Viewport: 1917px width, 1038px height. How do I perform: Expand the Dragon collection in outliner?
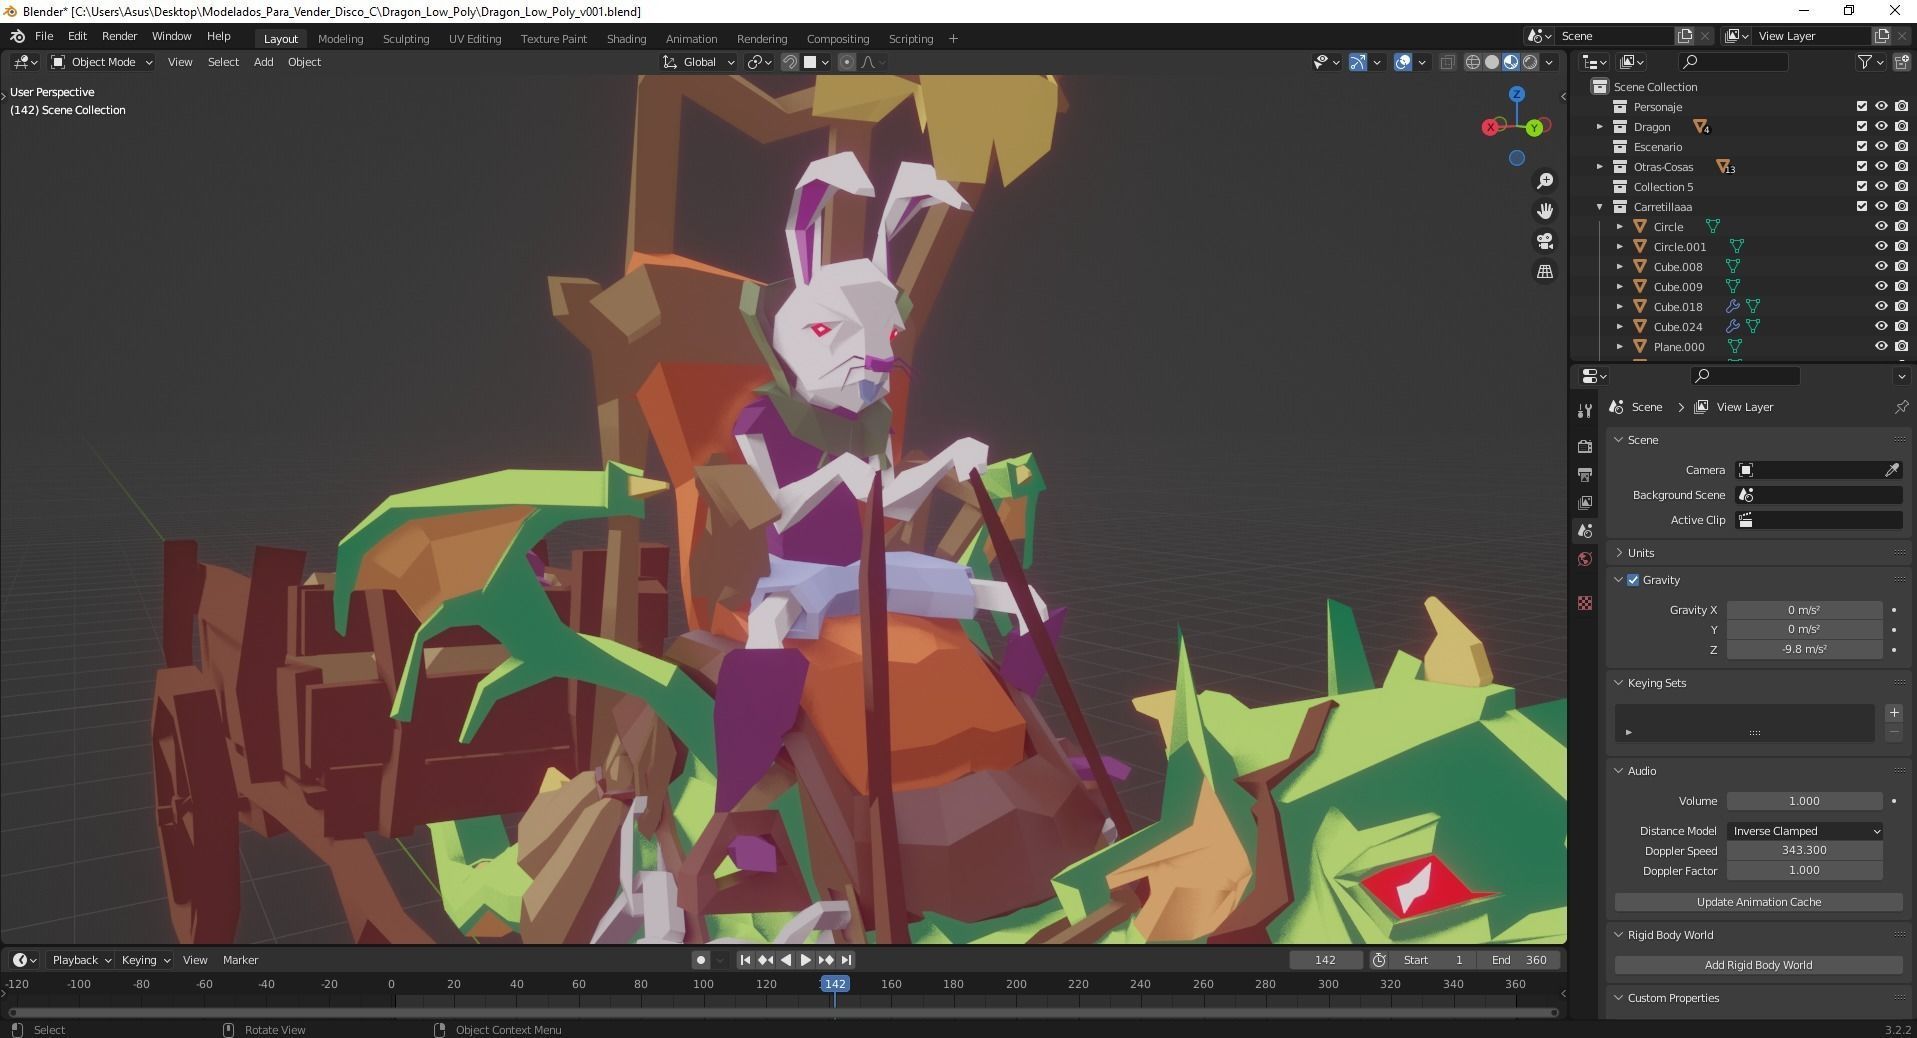coord(1599,127)
